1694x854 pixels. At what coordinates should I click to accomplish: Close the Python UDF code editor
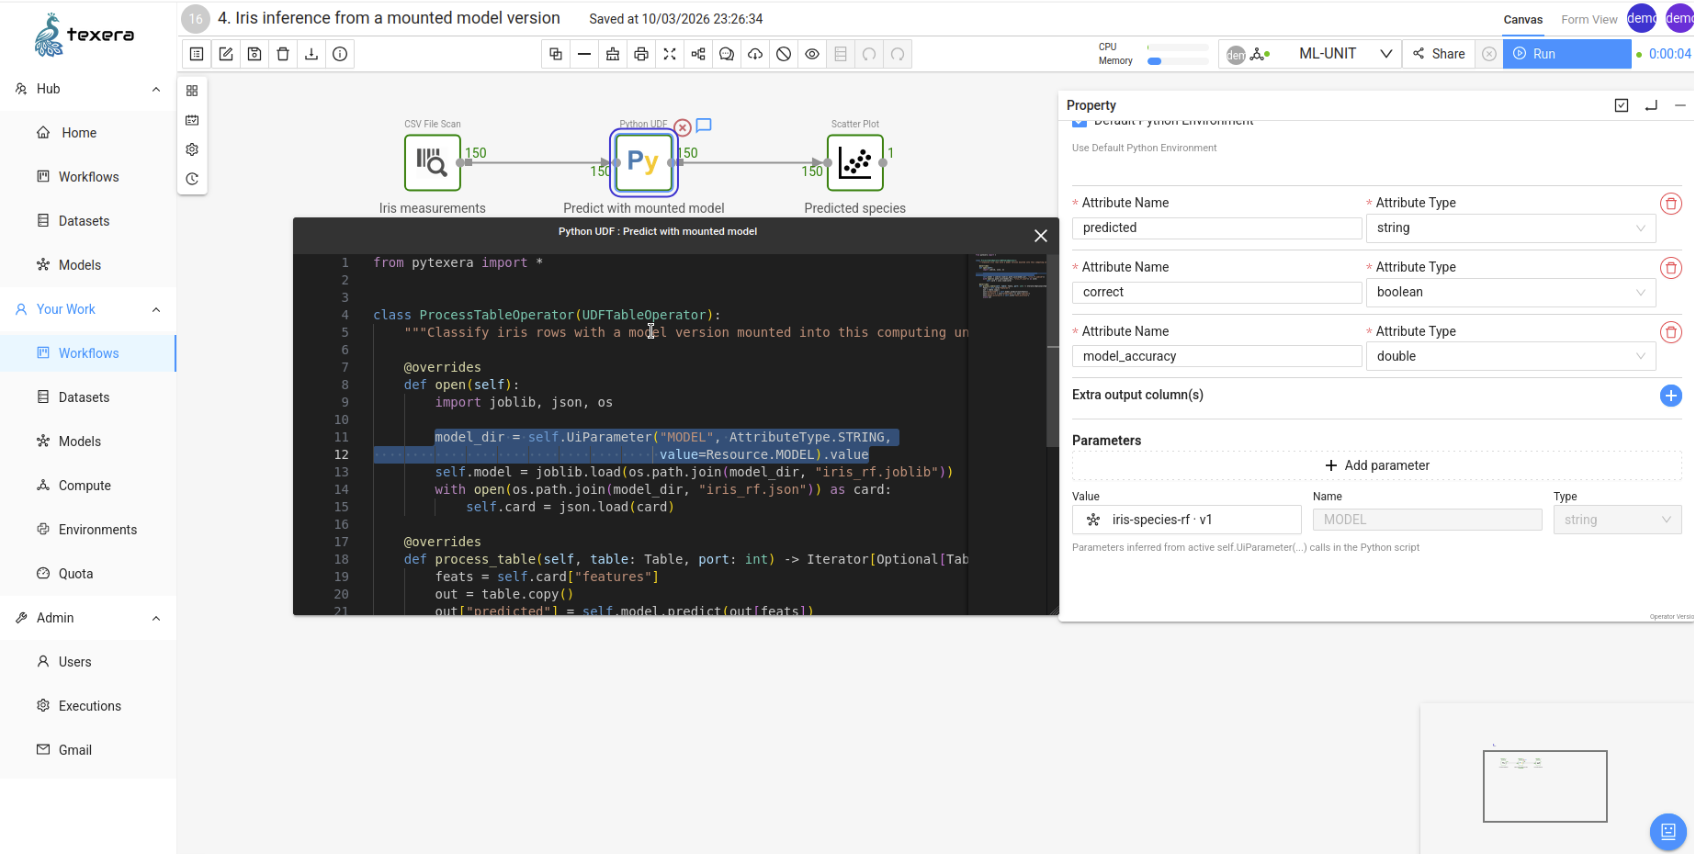coord(1040,236)
